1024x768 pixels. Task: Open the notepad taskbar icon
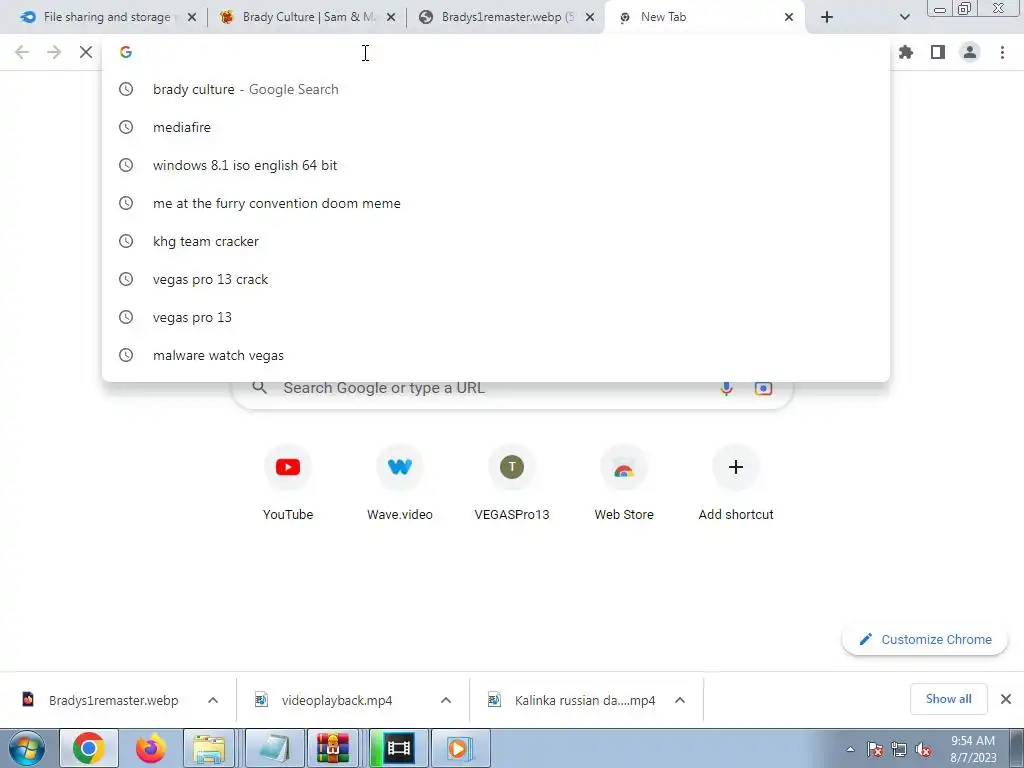tap(274, 748)
